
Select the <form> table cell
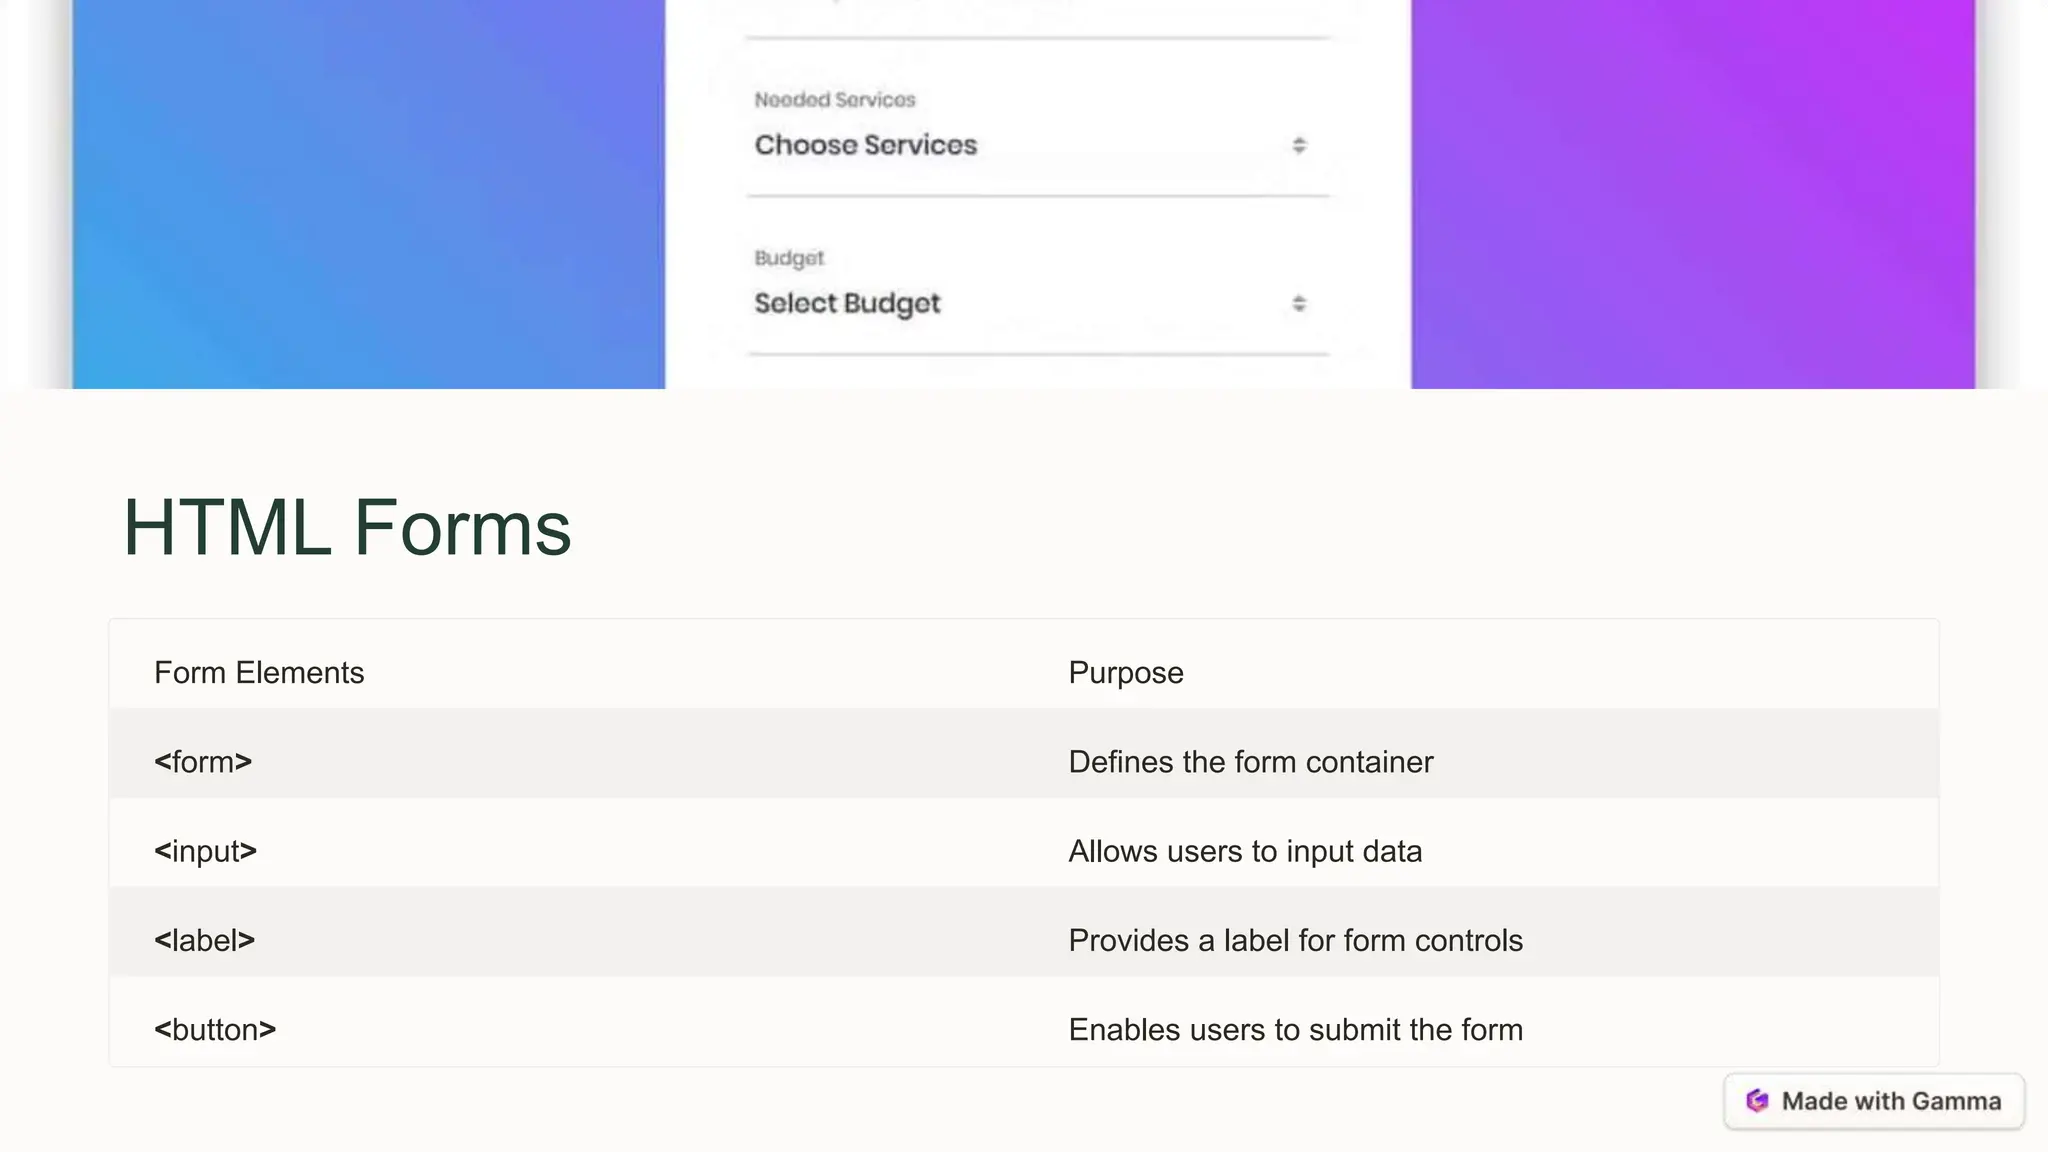coord(203,762)
